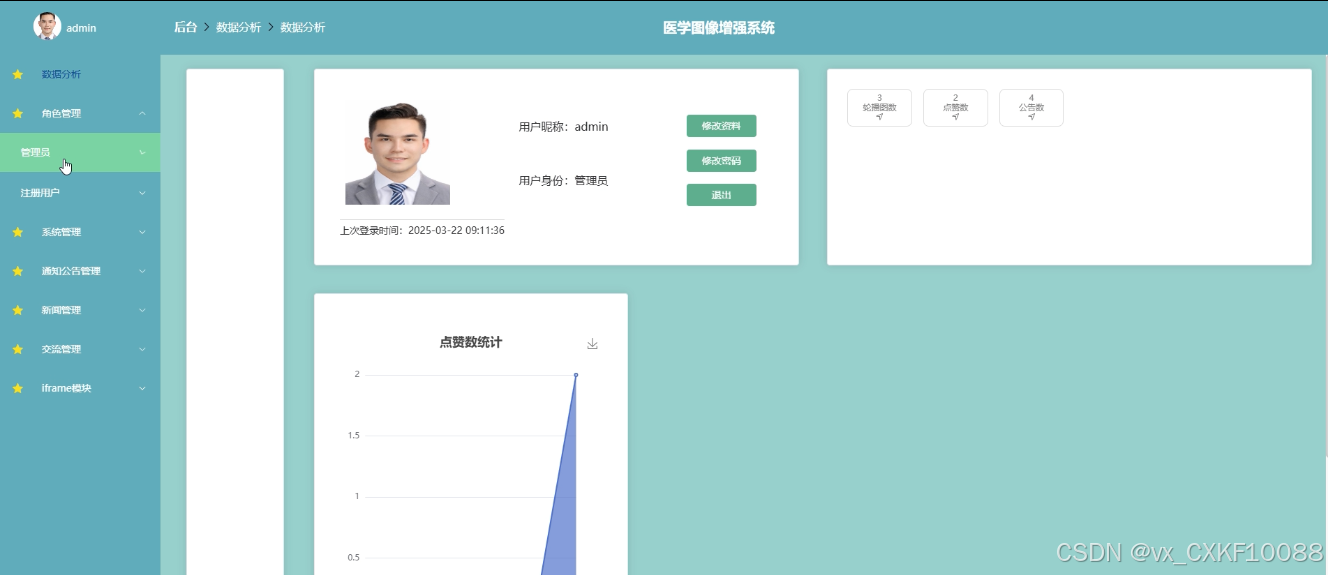1328x575 pixels.
Task: Expand the 注册用户 submenu chevron
Action: pyautogui.click(x=142, y=192)
